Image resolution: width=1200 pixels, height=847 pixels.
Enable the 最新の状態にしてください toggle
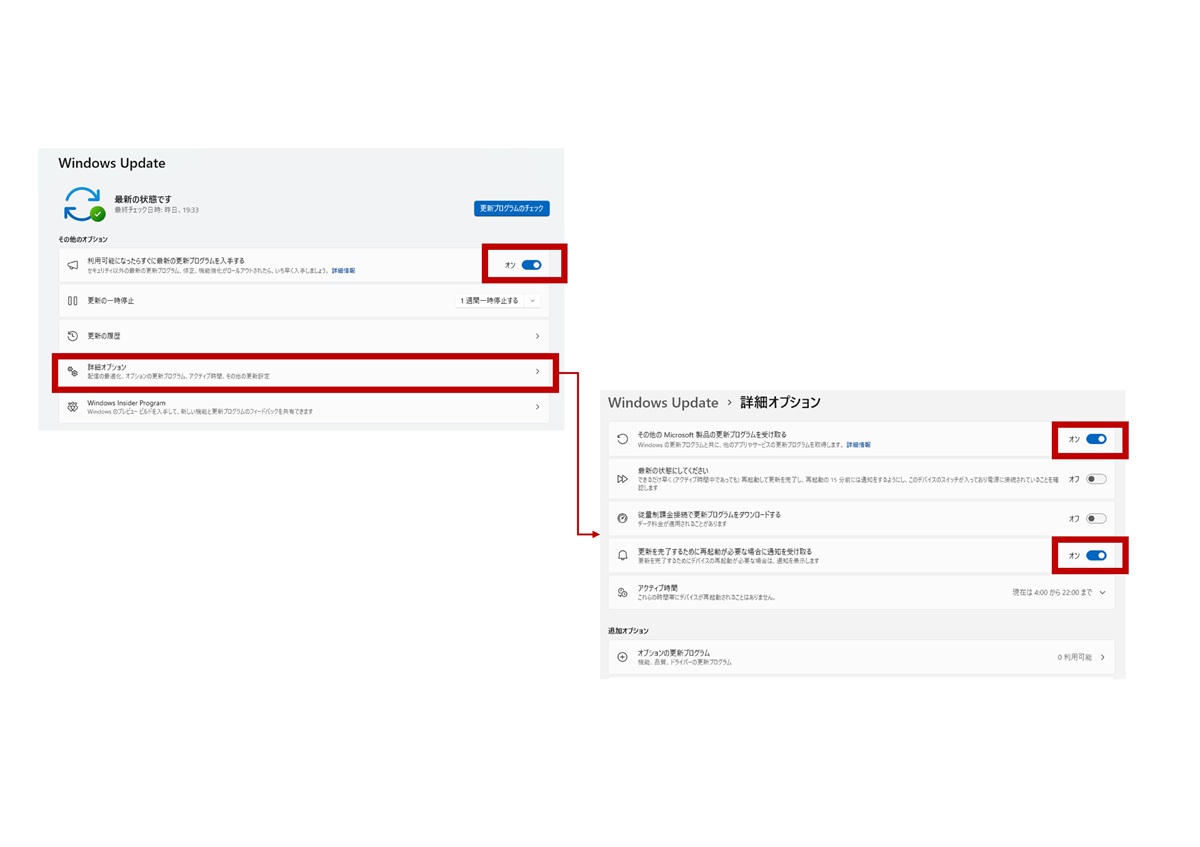point(1096,479)
